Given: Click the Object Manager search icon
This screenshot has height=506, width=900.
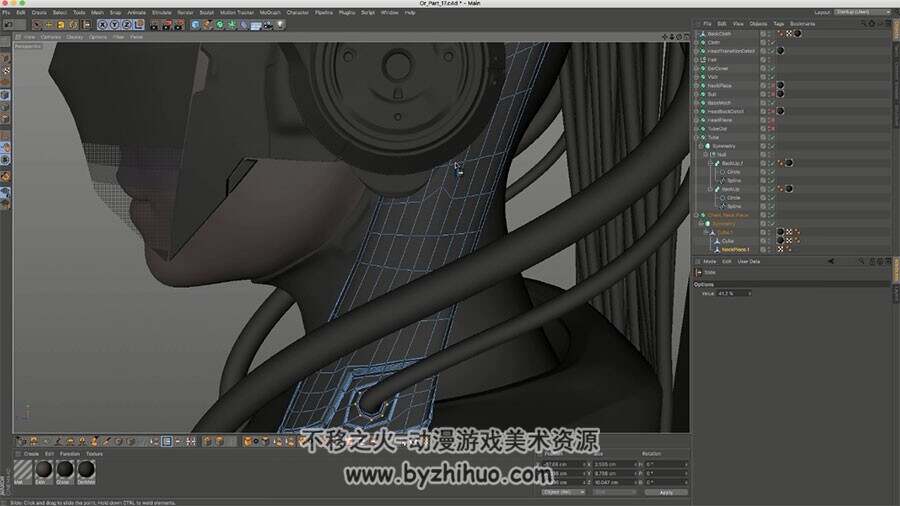Looking at the screenshot, I should [x=863, y=24].
